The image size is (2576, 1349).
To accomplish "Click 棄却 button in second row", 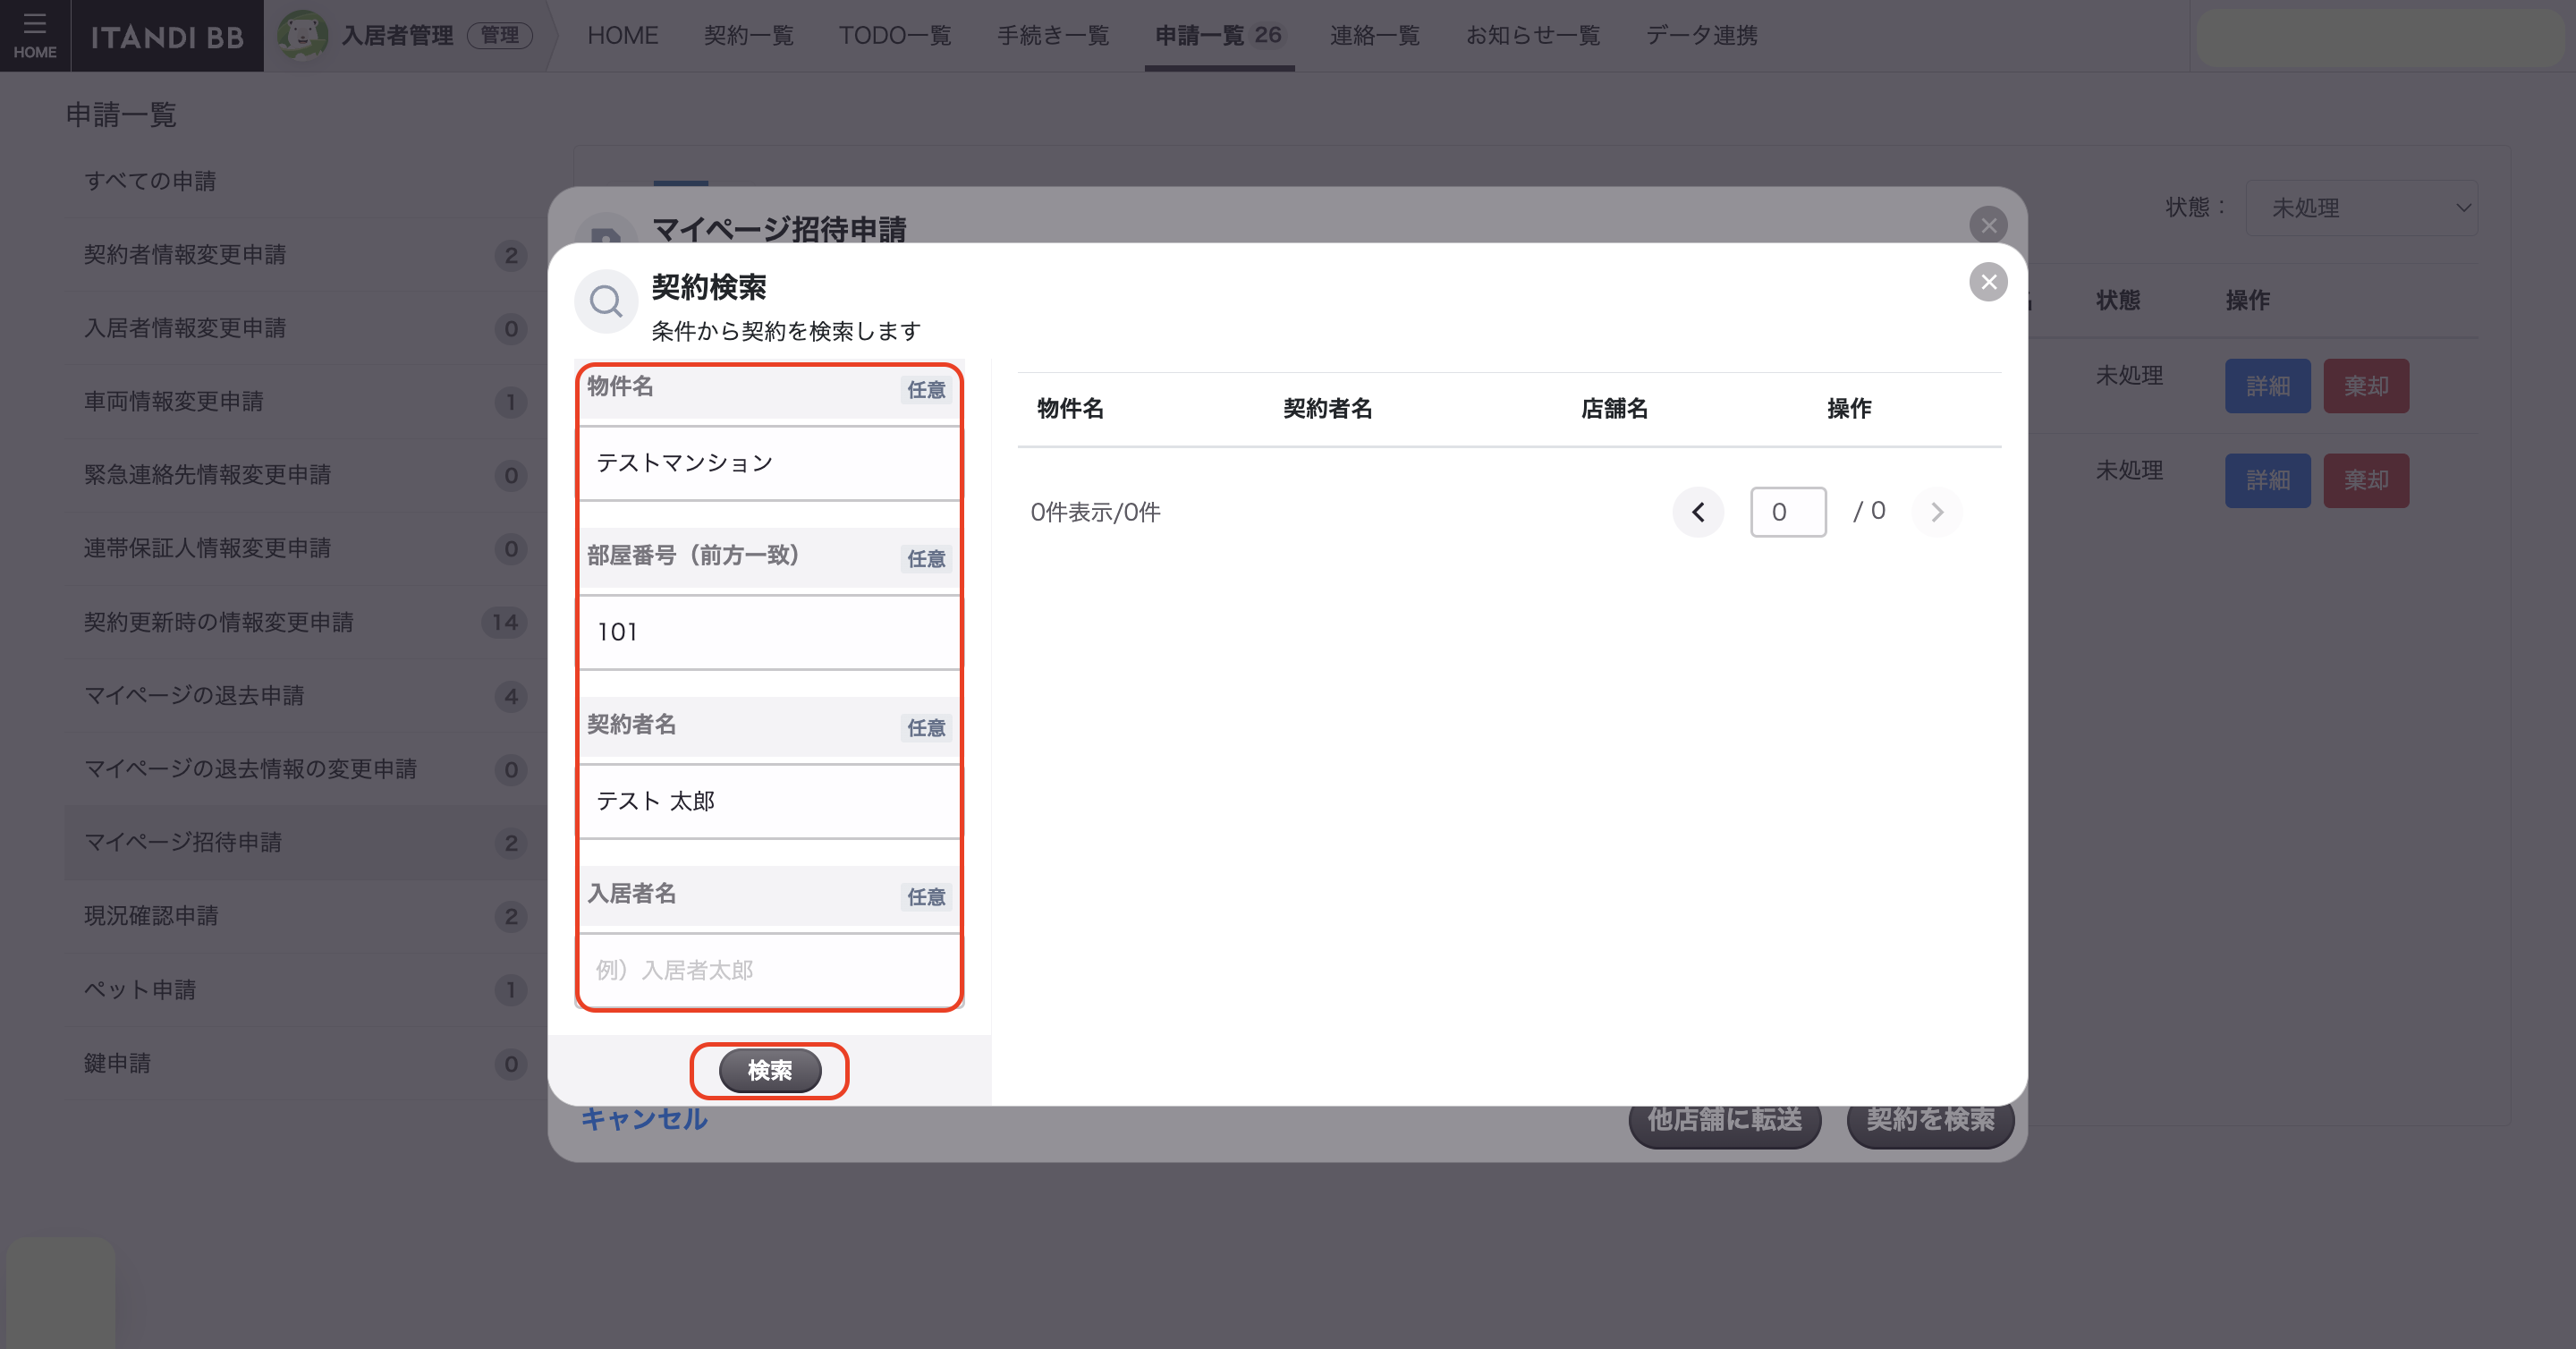I will tap(2366, 480).
